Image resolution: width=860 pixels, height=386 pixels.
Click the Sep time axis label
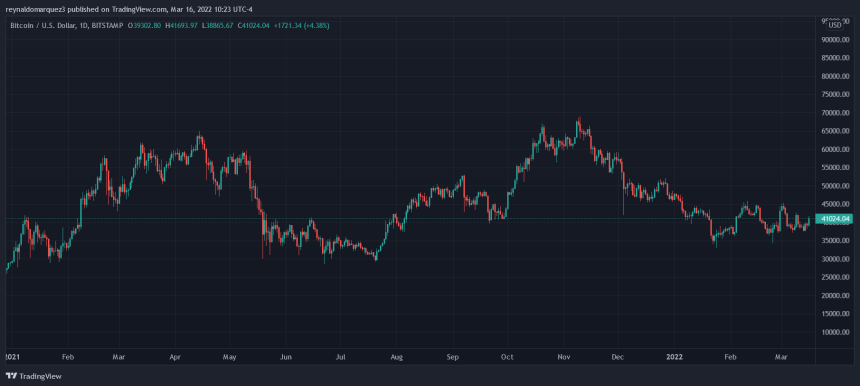pos(452,357)
